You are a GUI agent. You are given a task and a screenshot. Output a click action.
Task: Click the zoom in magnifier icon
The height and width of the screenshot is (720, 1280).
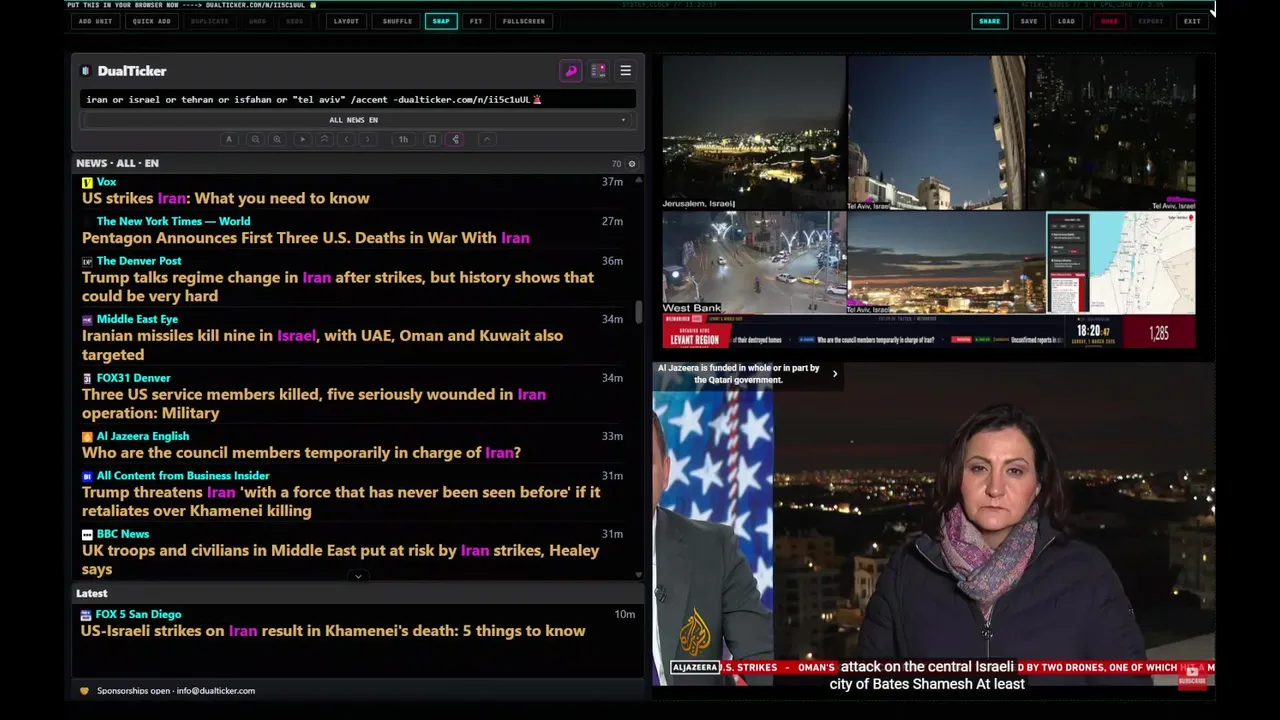277,140
